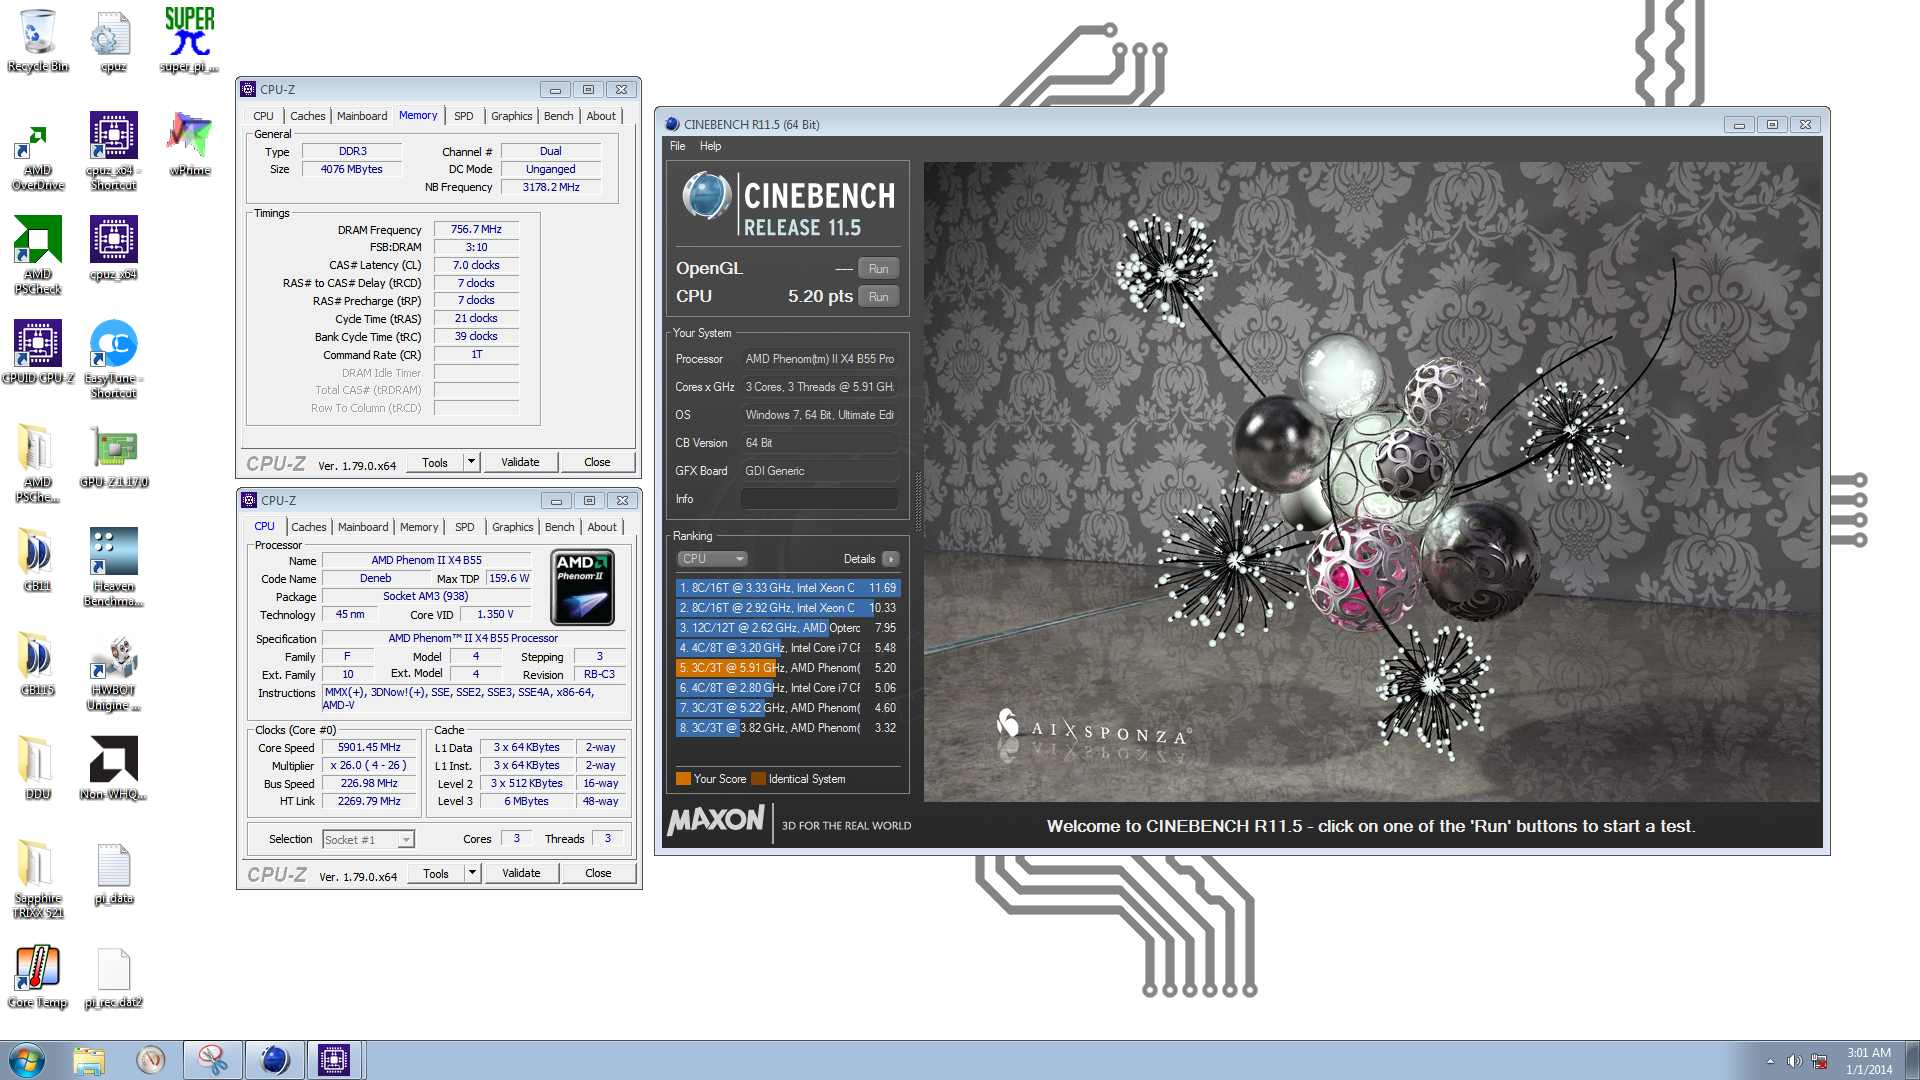Launch the GPU-Z.1.17.0 desktop icon

click(113, 456)
